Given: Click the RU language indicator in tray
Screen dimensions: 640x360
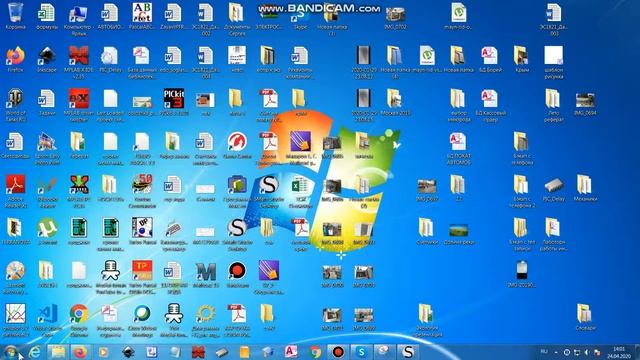Looking at the screenshot, I should pos(544,351).
